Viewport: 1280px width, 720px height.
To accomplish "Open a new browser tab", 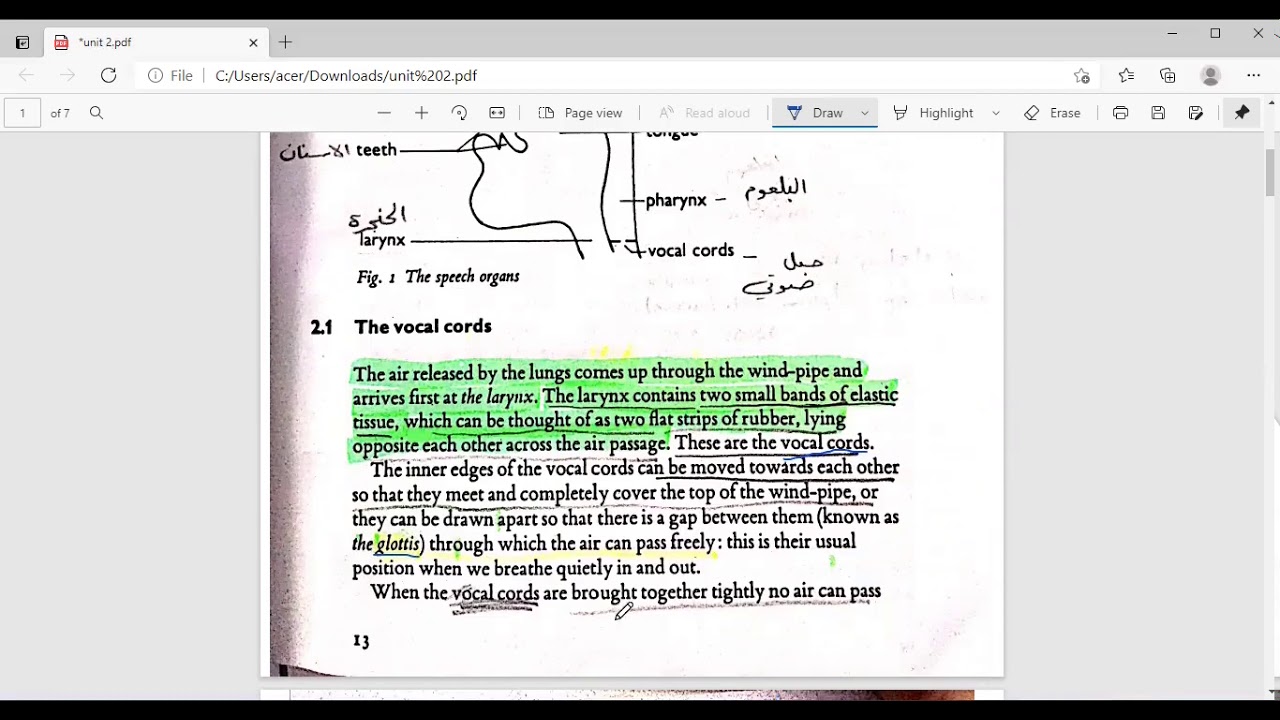I will click(286, 42).
